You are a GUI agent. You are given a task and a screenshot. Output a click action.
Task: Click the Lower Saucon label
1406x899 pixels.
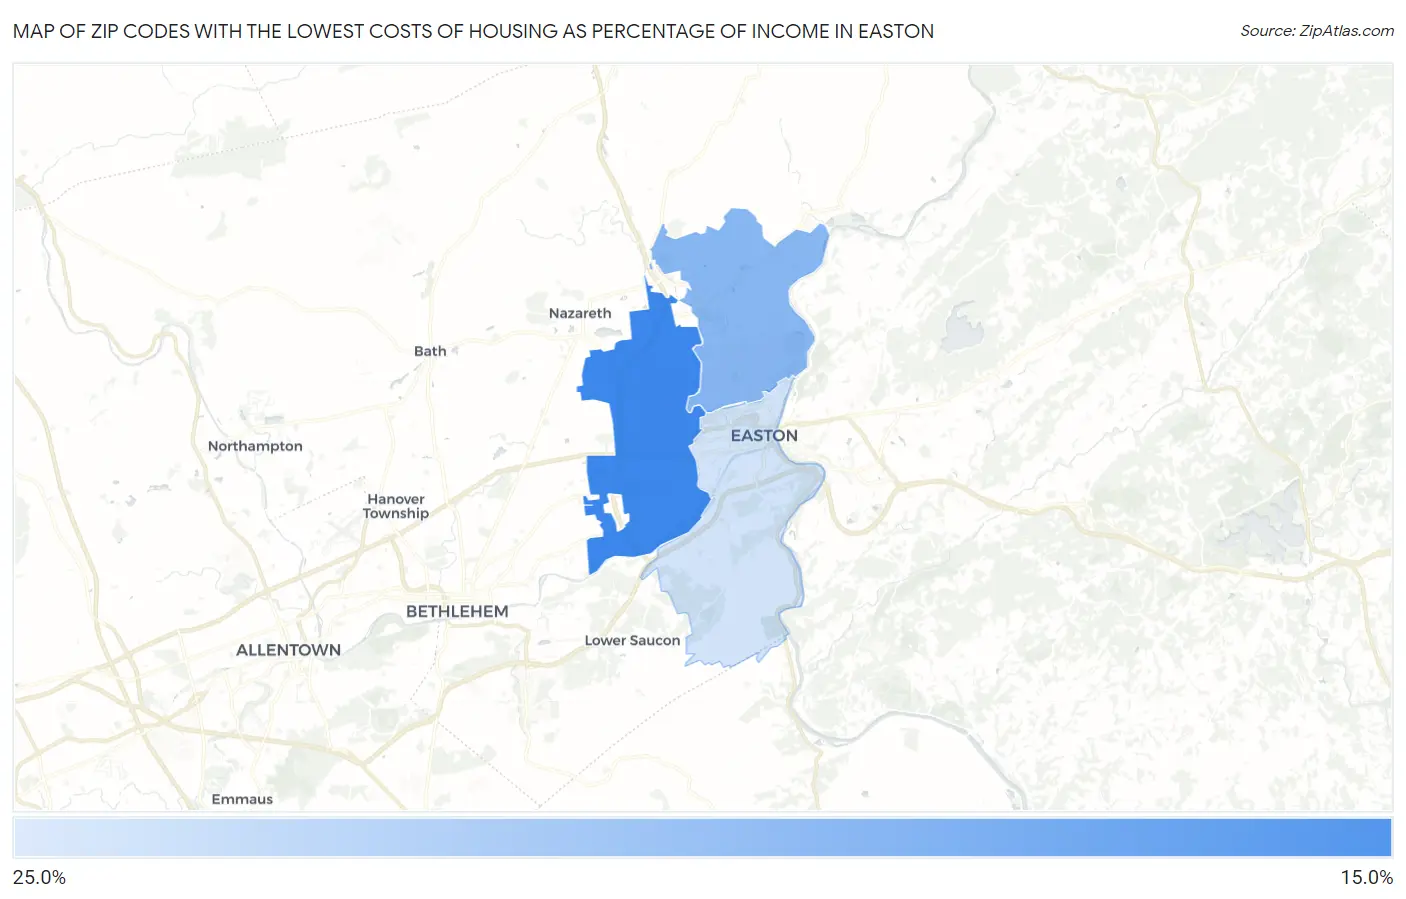tap(632, 641)
